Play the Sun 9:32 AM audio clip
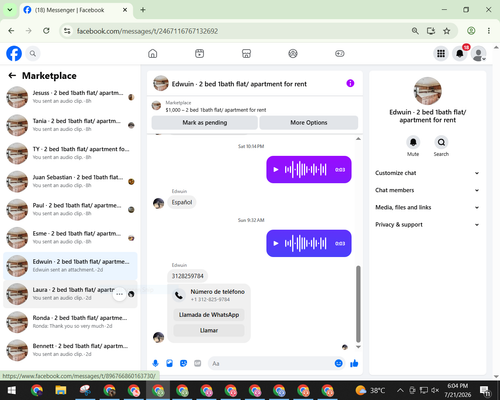The height and width of the screenshot is (400, 500). (276, 243)
